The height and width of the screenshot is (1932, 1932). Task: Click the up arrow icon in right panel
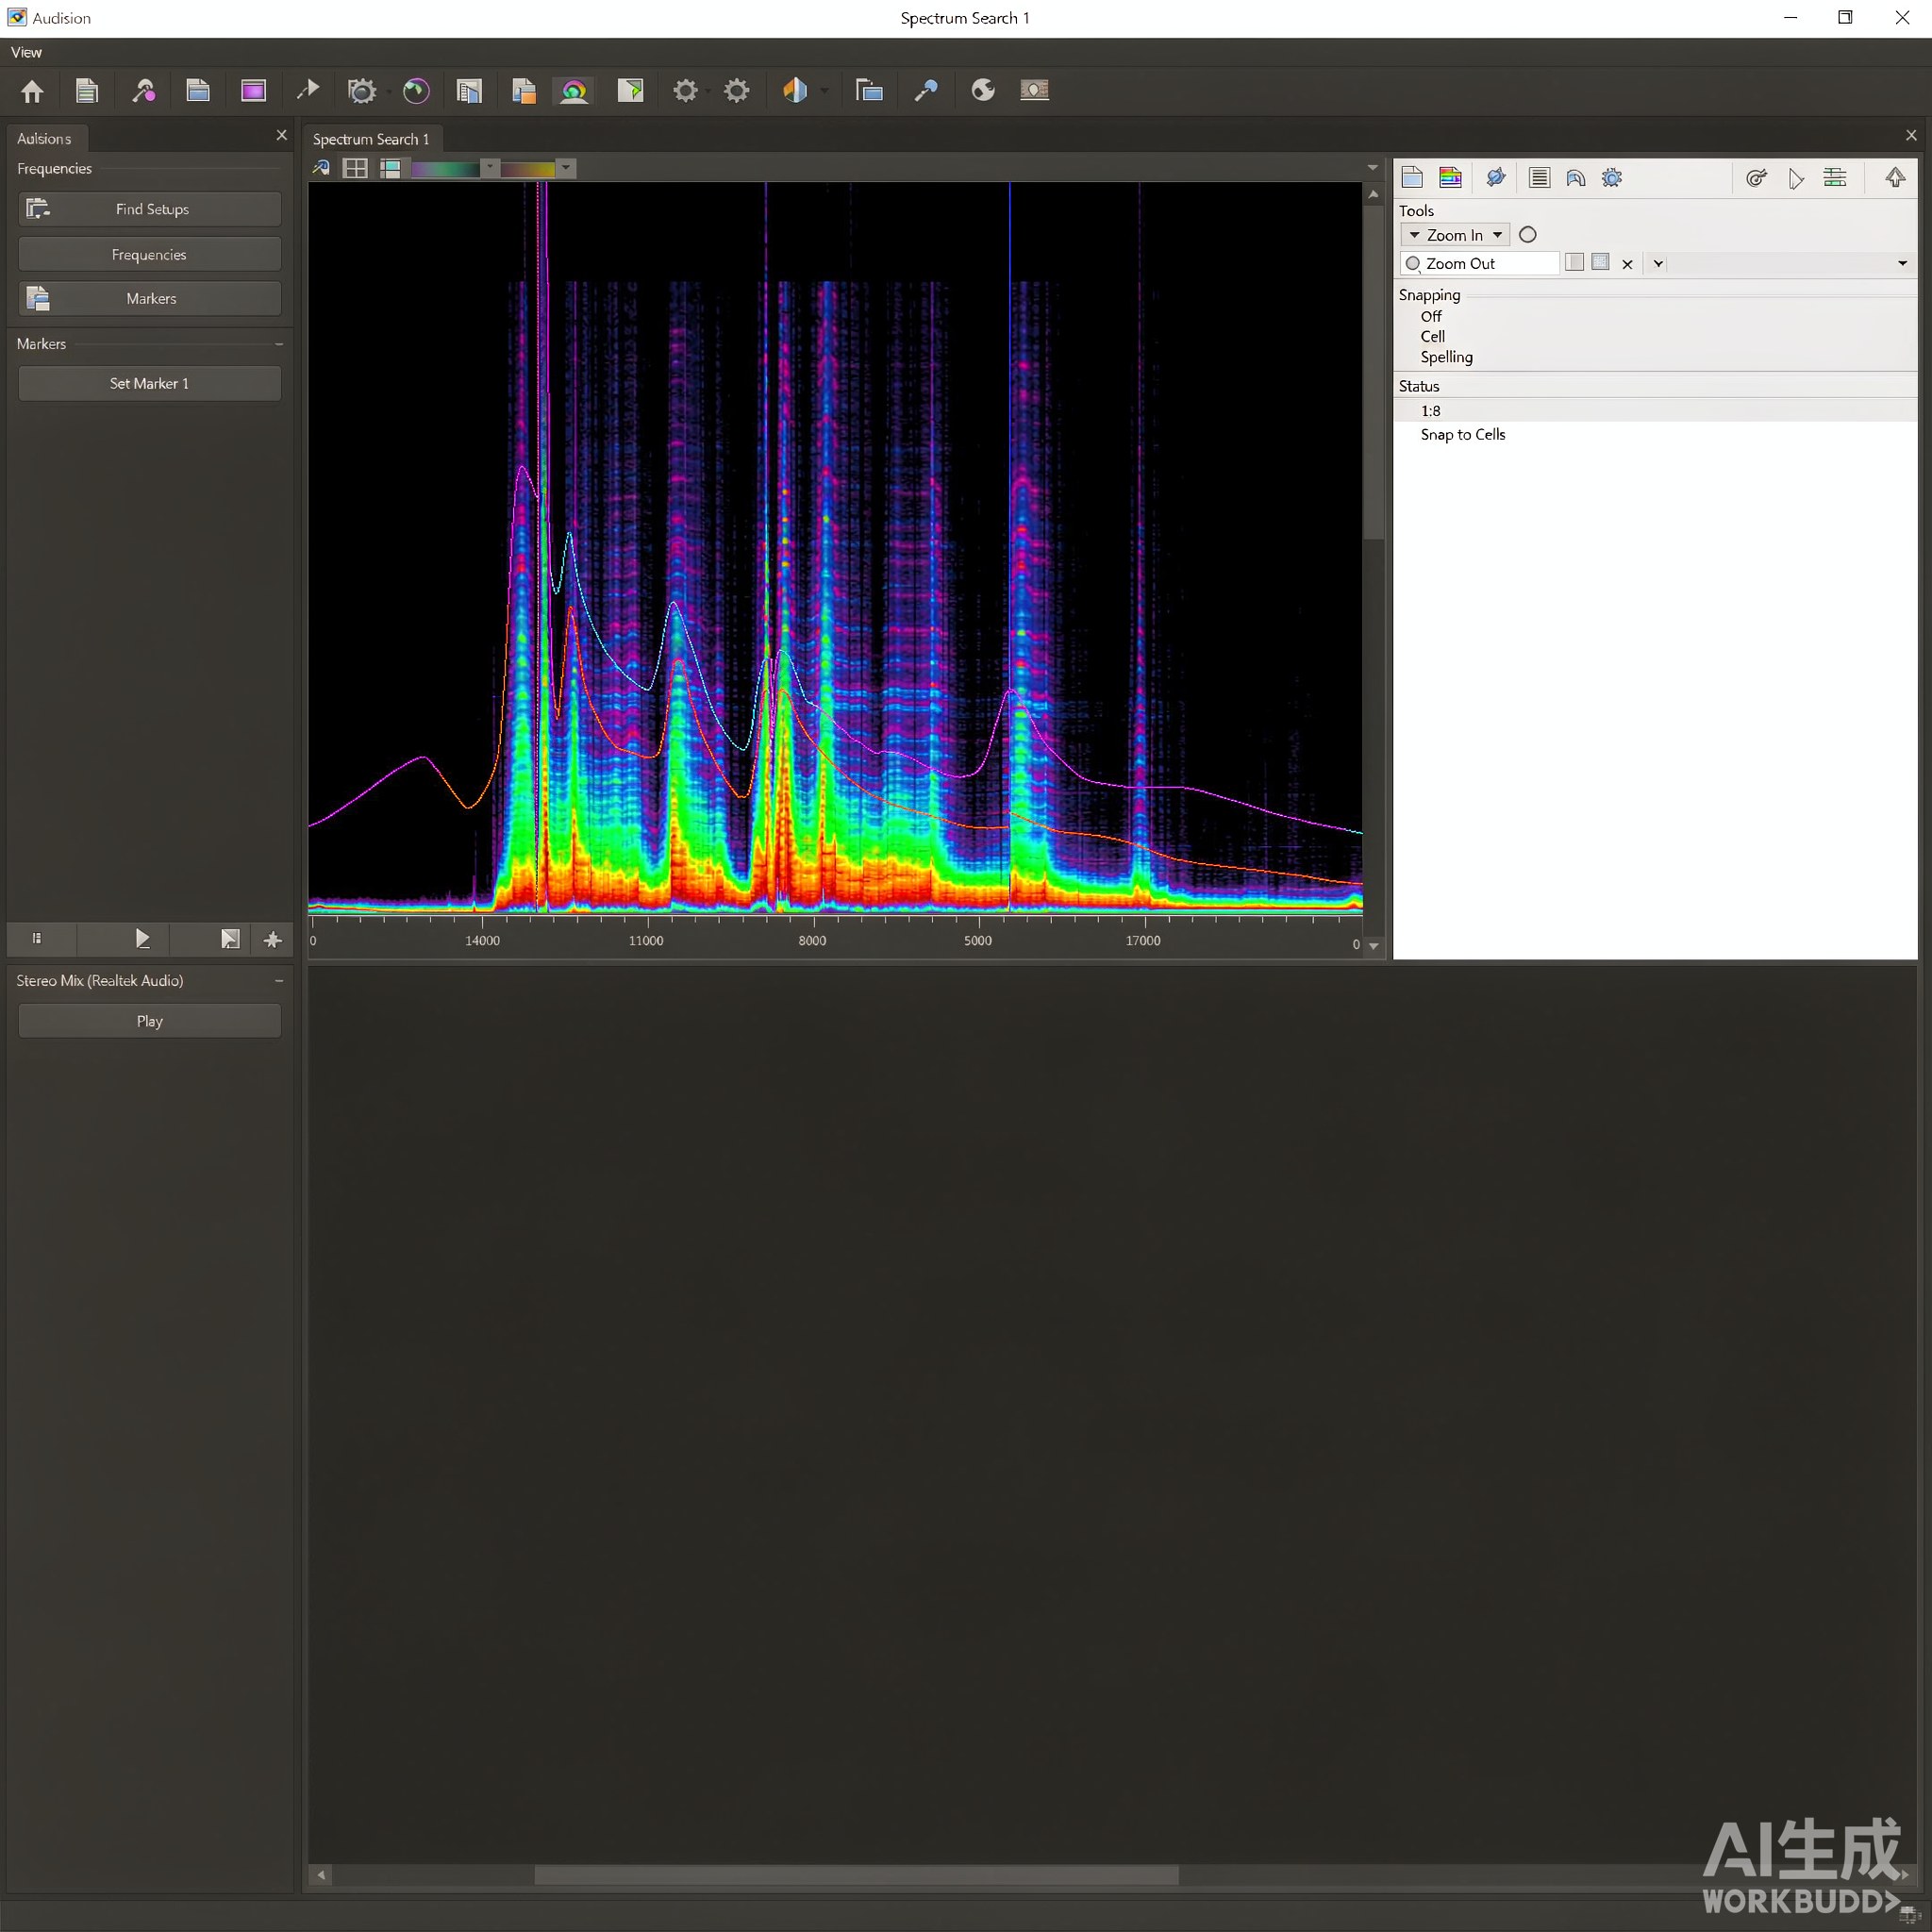(1895, 178)
